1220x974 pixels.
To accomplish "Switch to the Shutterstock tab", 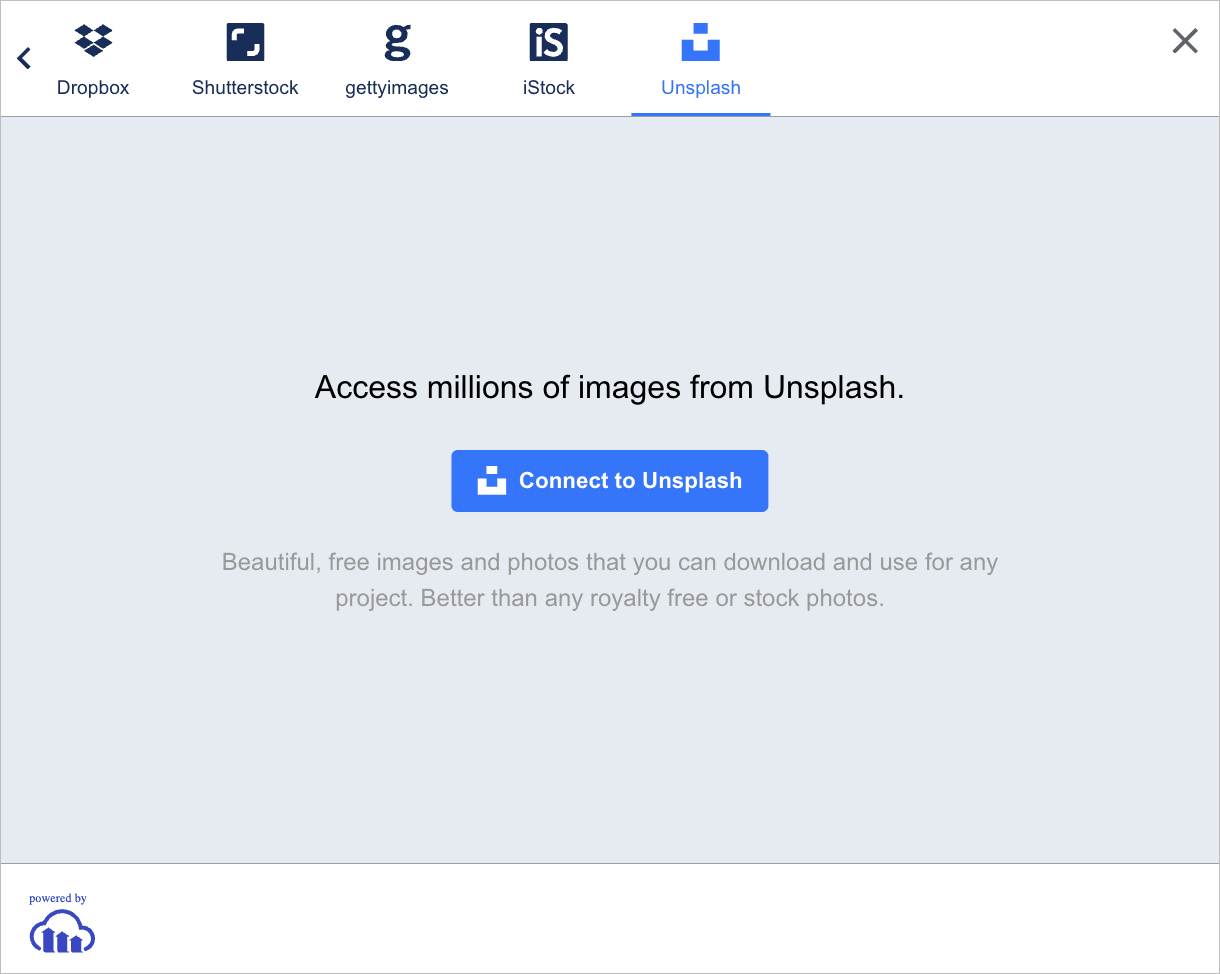I will coord(245,60).
